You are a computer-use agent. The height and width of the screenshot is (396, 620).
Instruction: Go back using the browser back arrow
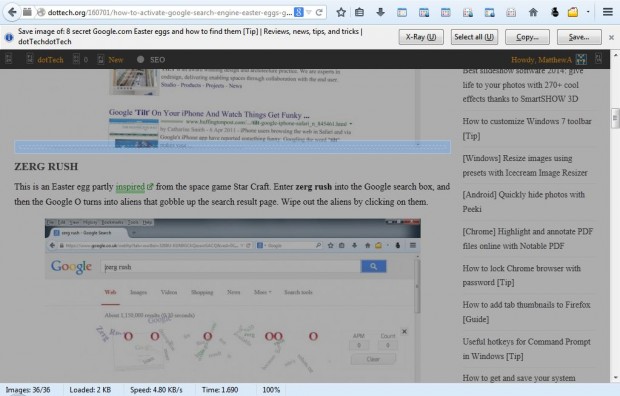(12, 12)
